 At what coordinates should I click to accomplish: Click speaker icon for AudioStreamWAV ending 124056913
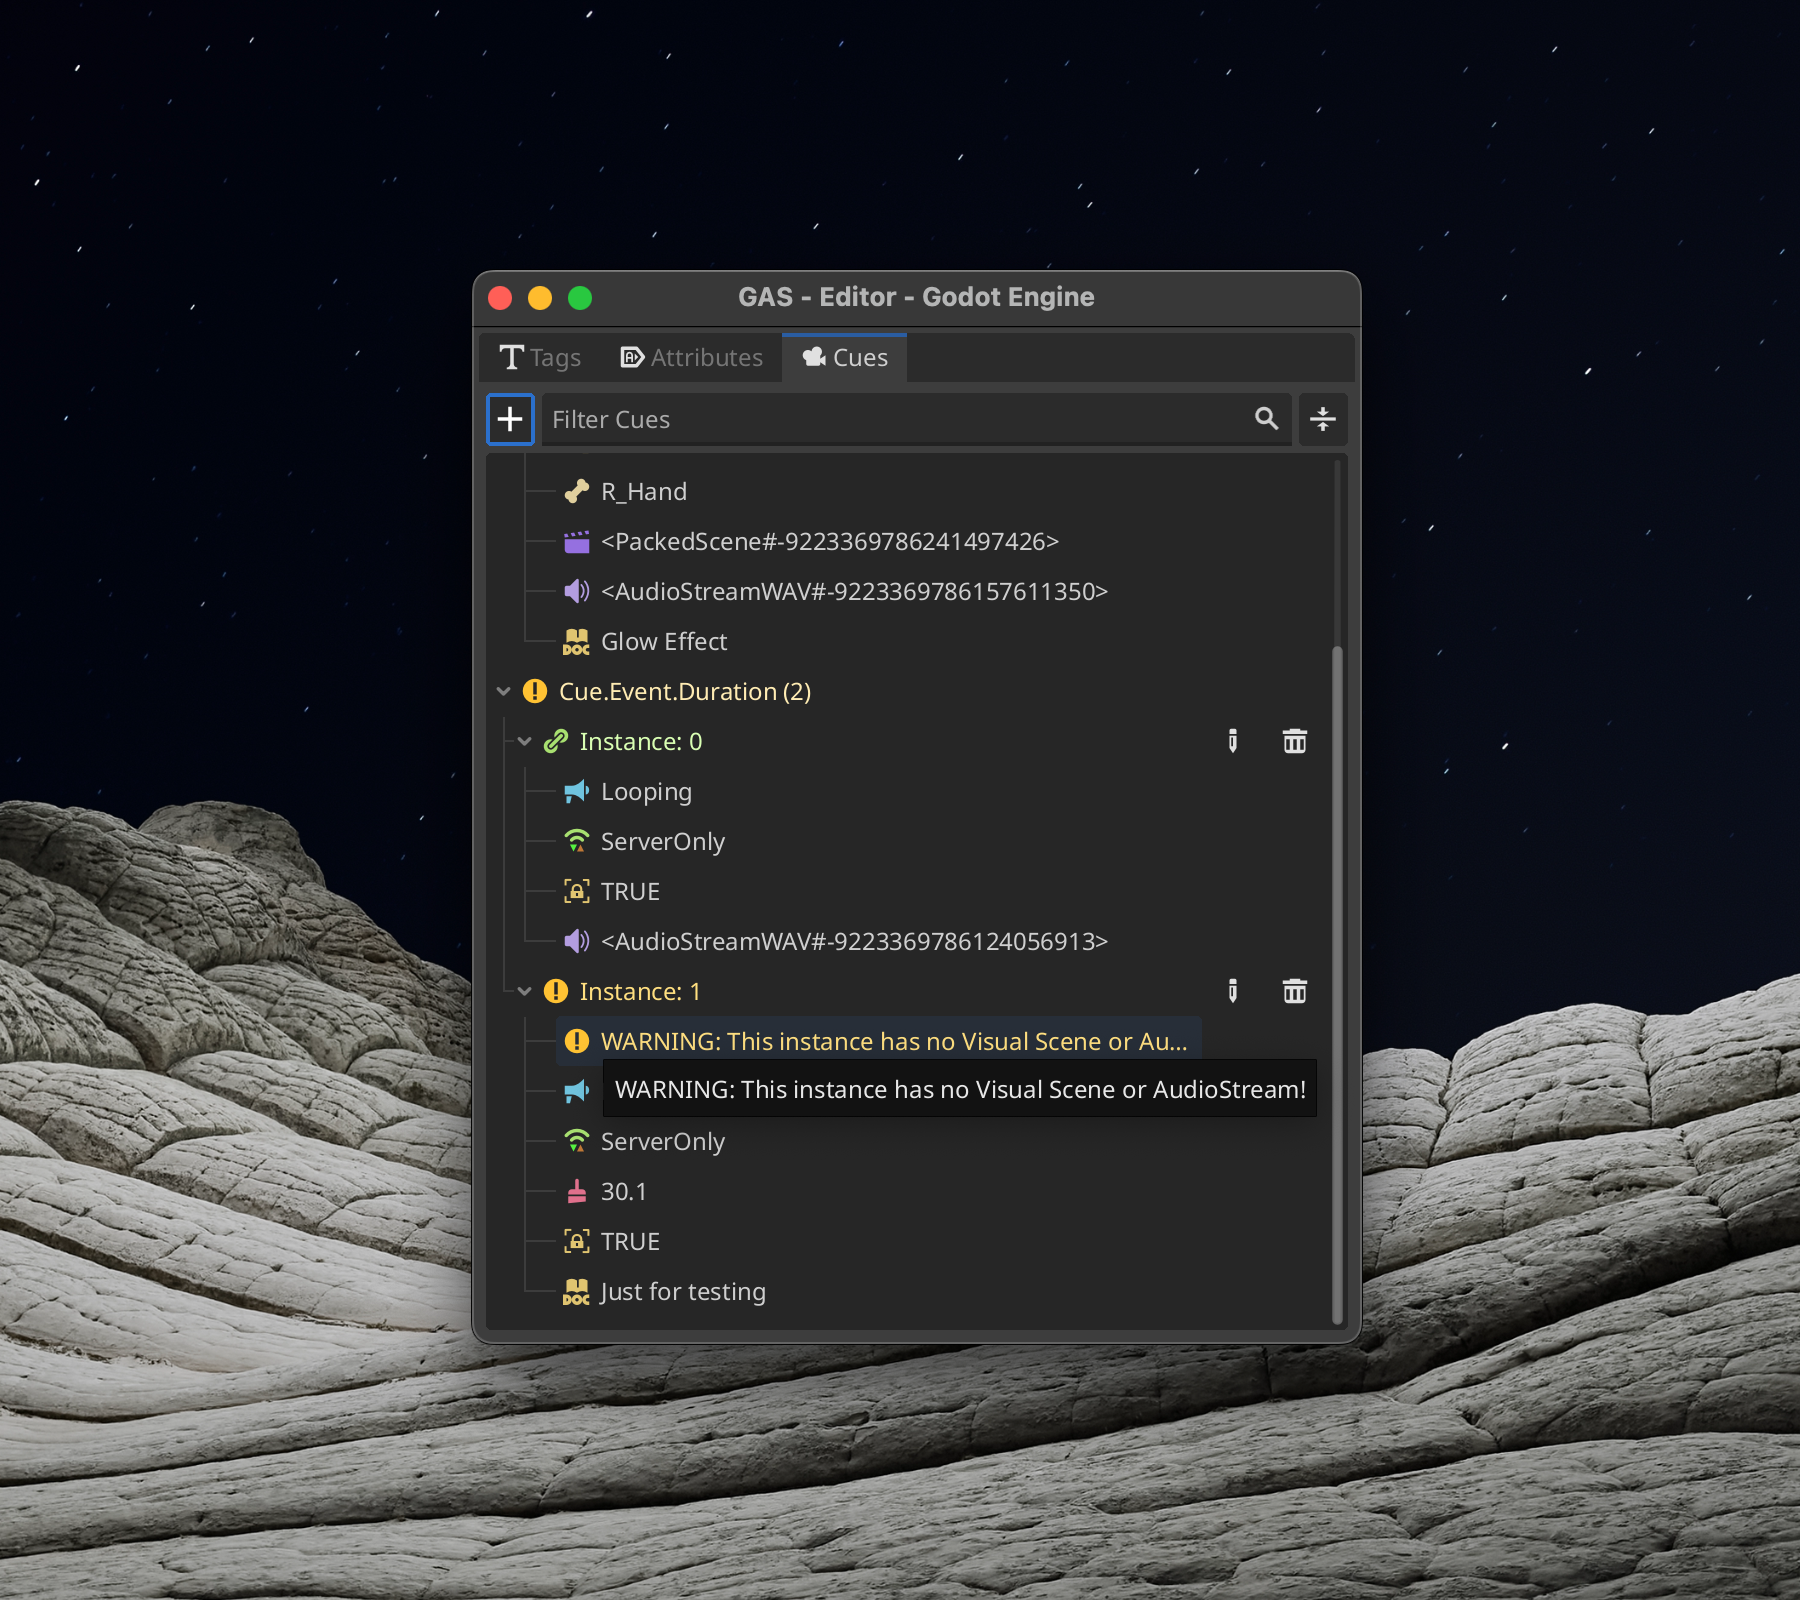click(x=577, y=941)
